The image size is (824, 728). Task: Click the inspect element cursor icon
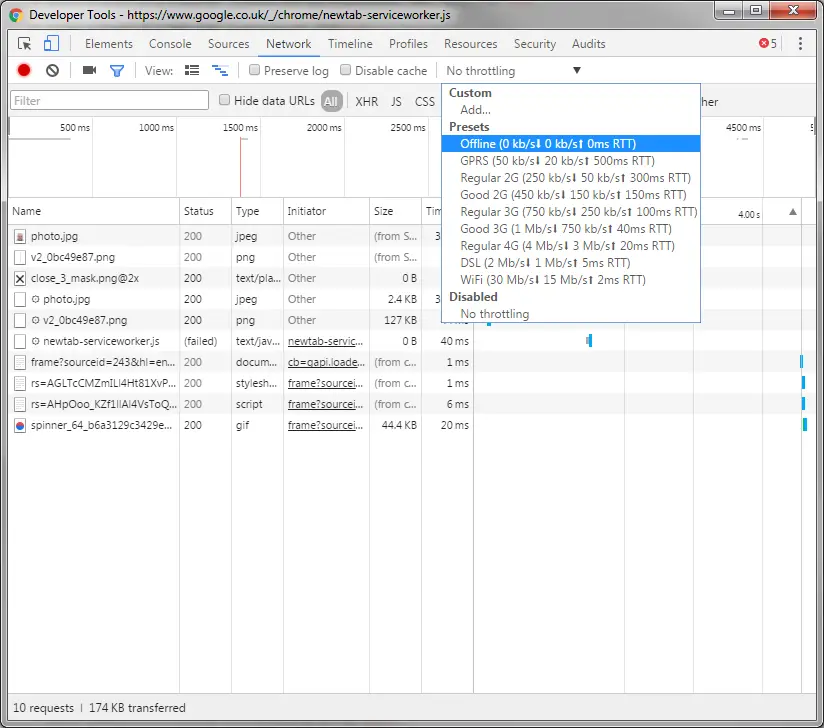pyautogui.click(x=25, y=44)
